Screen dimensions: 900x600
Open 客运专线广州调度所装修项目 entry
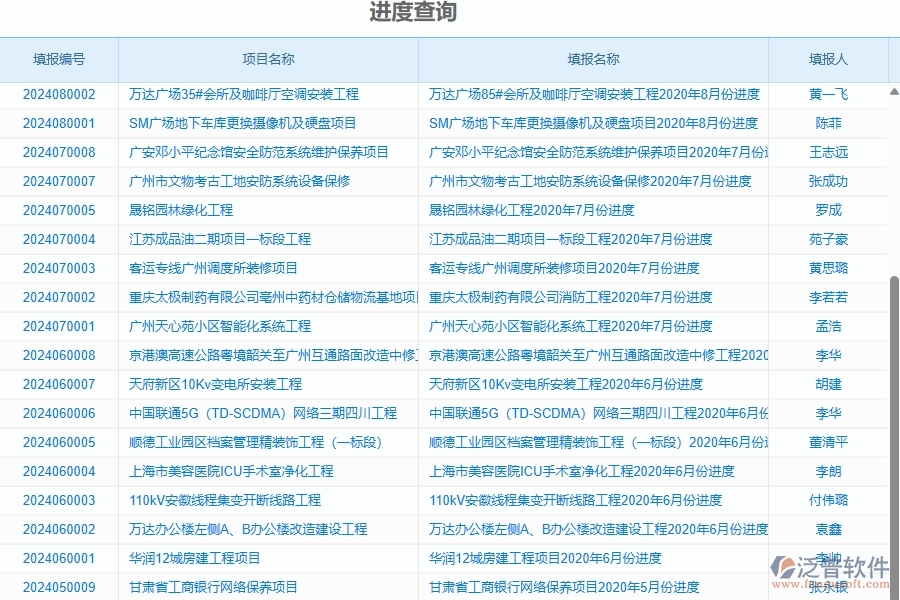click(219, 268)
